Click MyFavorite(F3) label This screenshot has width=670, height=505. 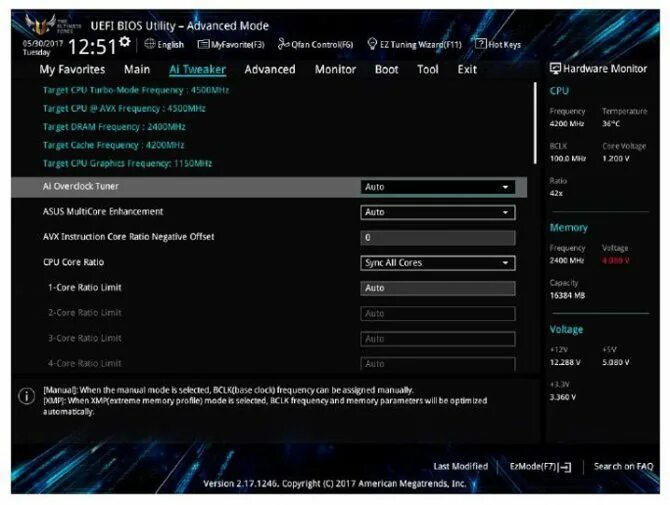point(238,44)
